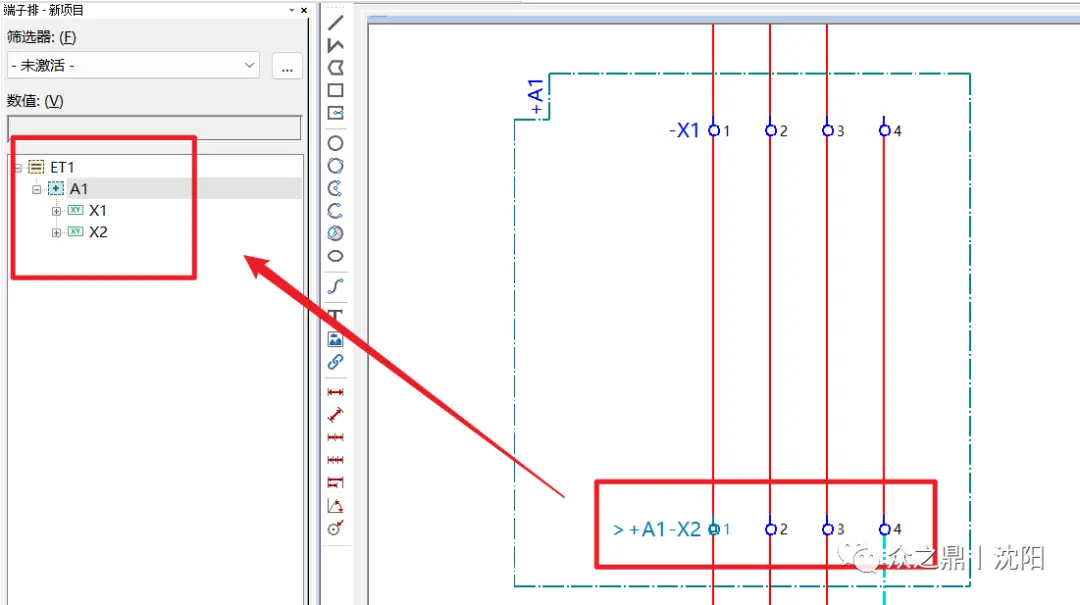
Task: Select the Spline curve tool
Action: [335, 286]
